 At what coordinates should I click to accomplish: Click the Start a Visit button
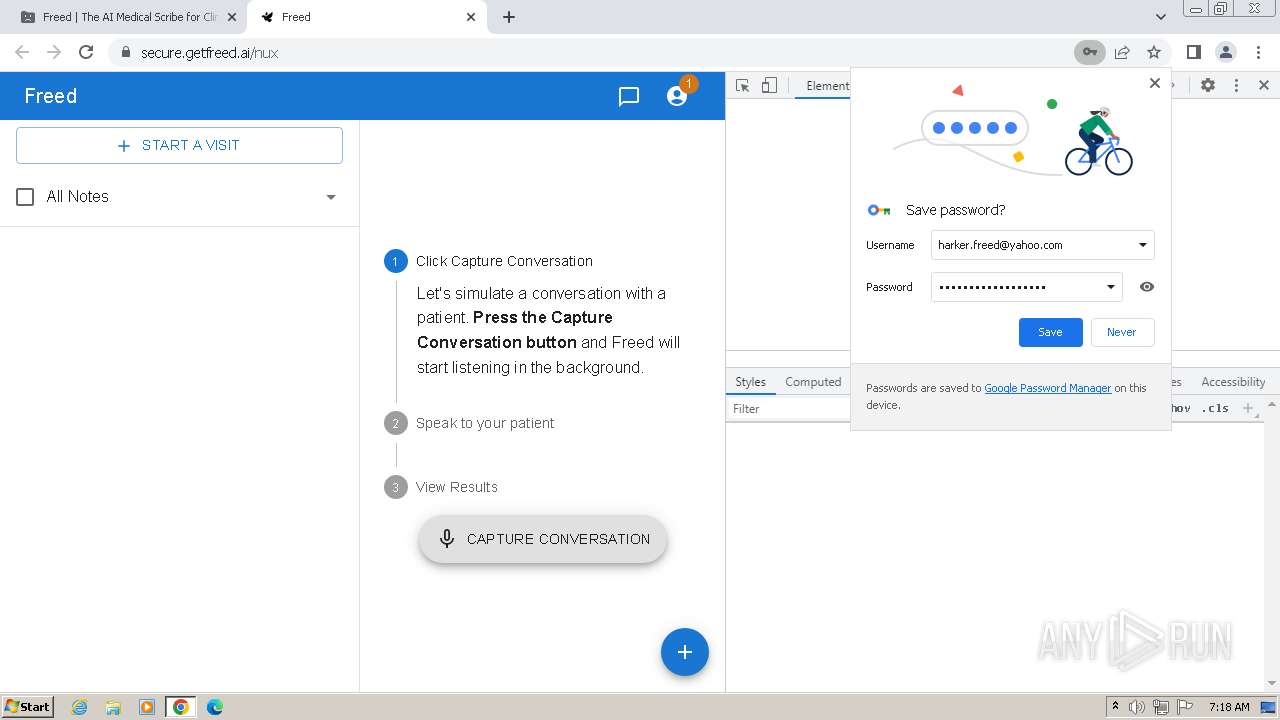click(179, 145)
